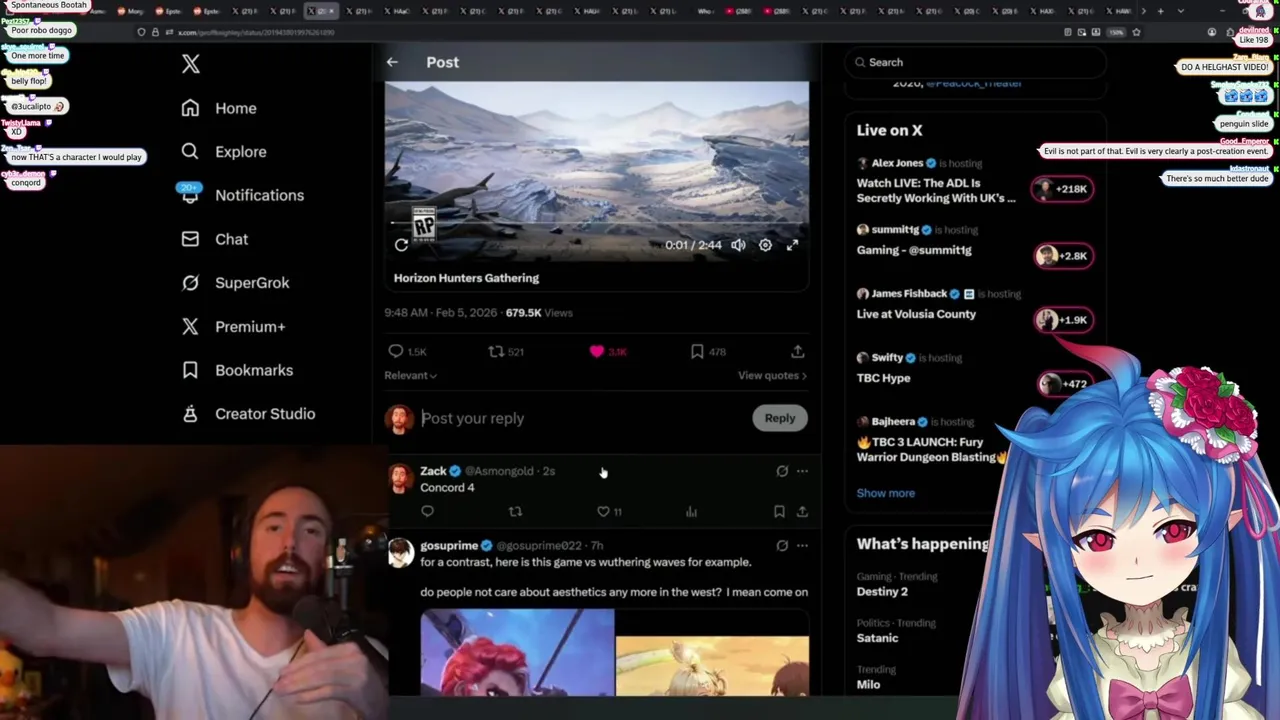Open Grok on gosuprime's reply
The height and width of the screenshot is (720, 1280).
[782, 546]
